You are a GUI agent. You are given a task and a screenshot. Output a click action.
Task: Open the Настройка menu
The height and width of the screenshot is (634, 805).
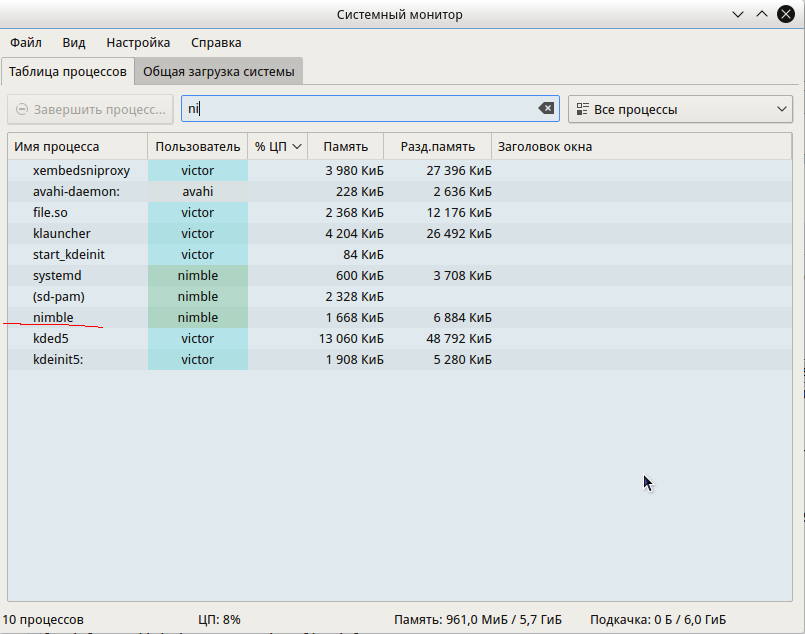click(138, 43)
